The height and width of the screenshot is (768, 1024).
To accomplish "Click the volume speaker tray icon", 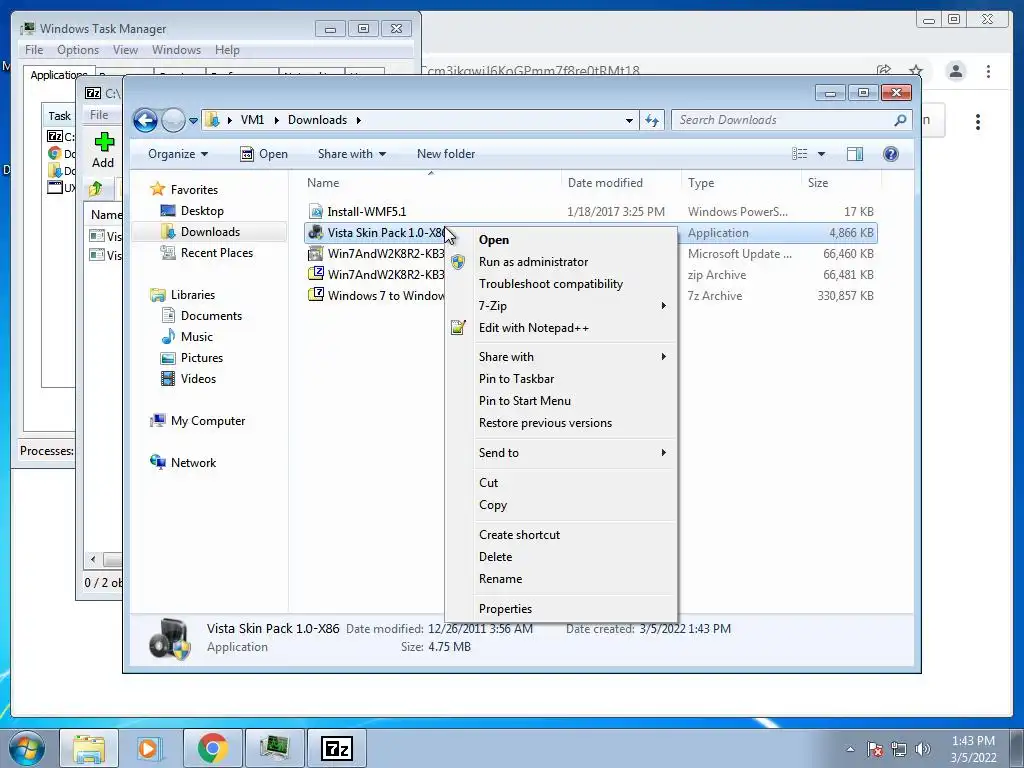I will click(922, 749).
